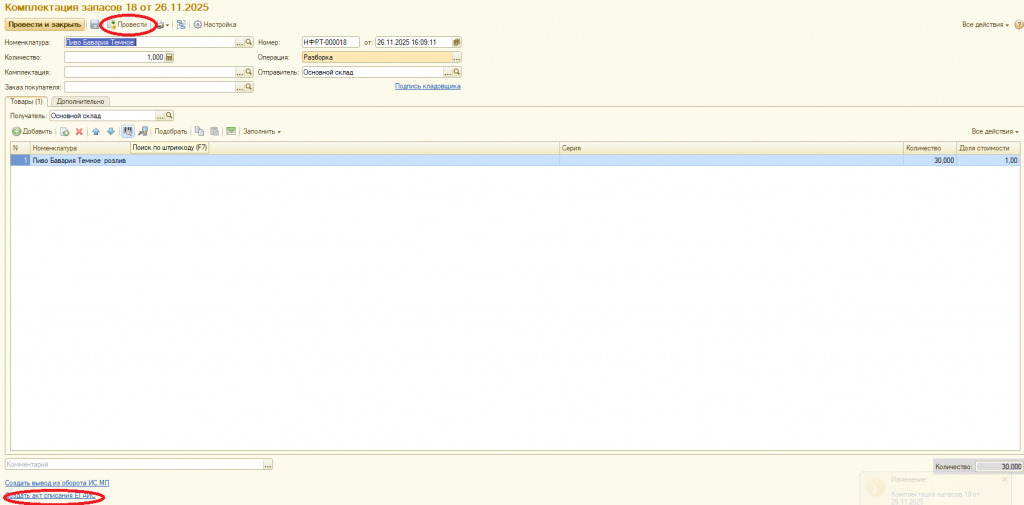Click the paste rows from clipboard icon

(214, 131)
